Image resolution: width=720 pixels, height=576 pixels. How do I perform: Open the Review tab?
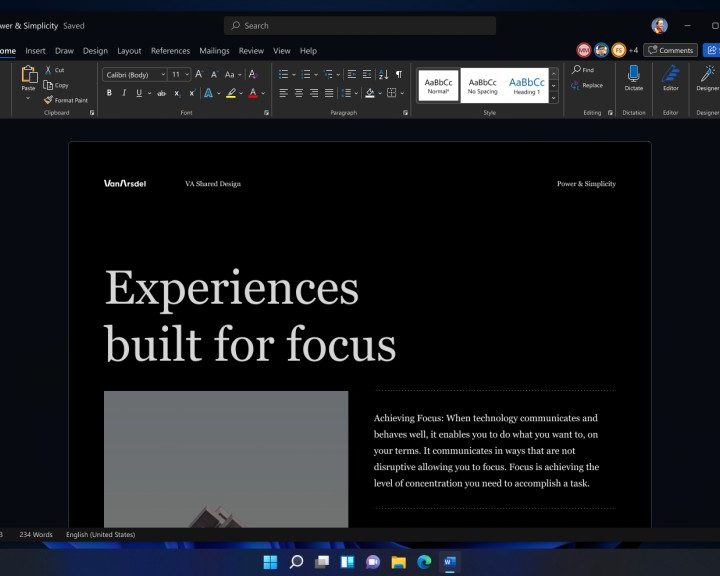point(251,51)
